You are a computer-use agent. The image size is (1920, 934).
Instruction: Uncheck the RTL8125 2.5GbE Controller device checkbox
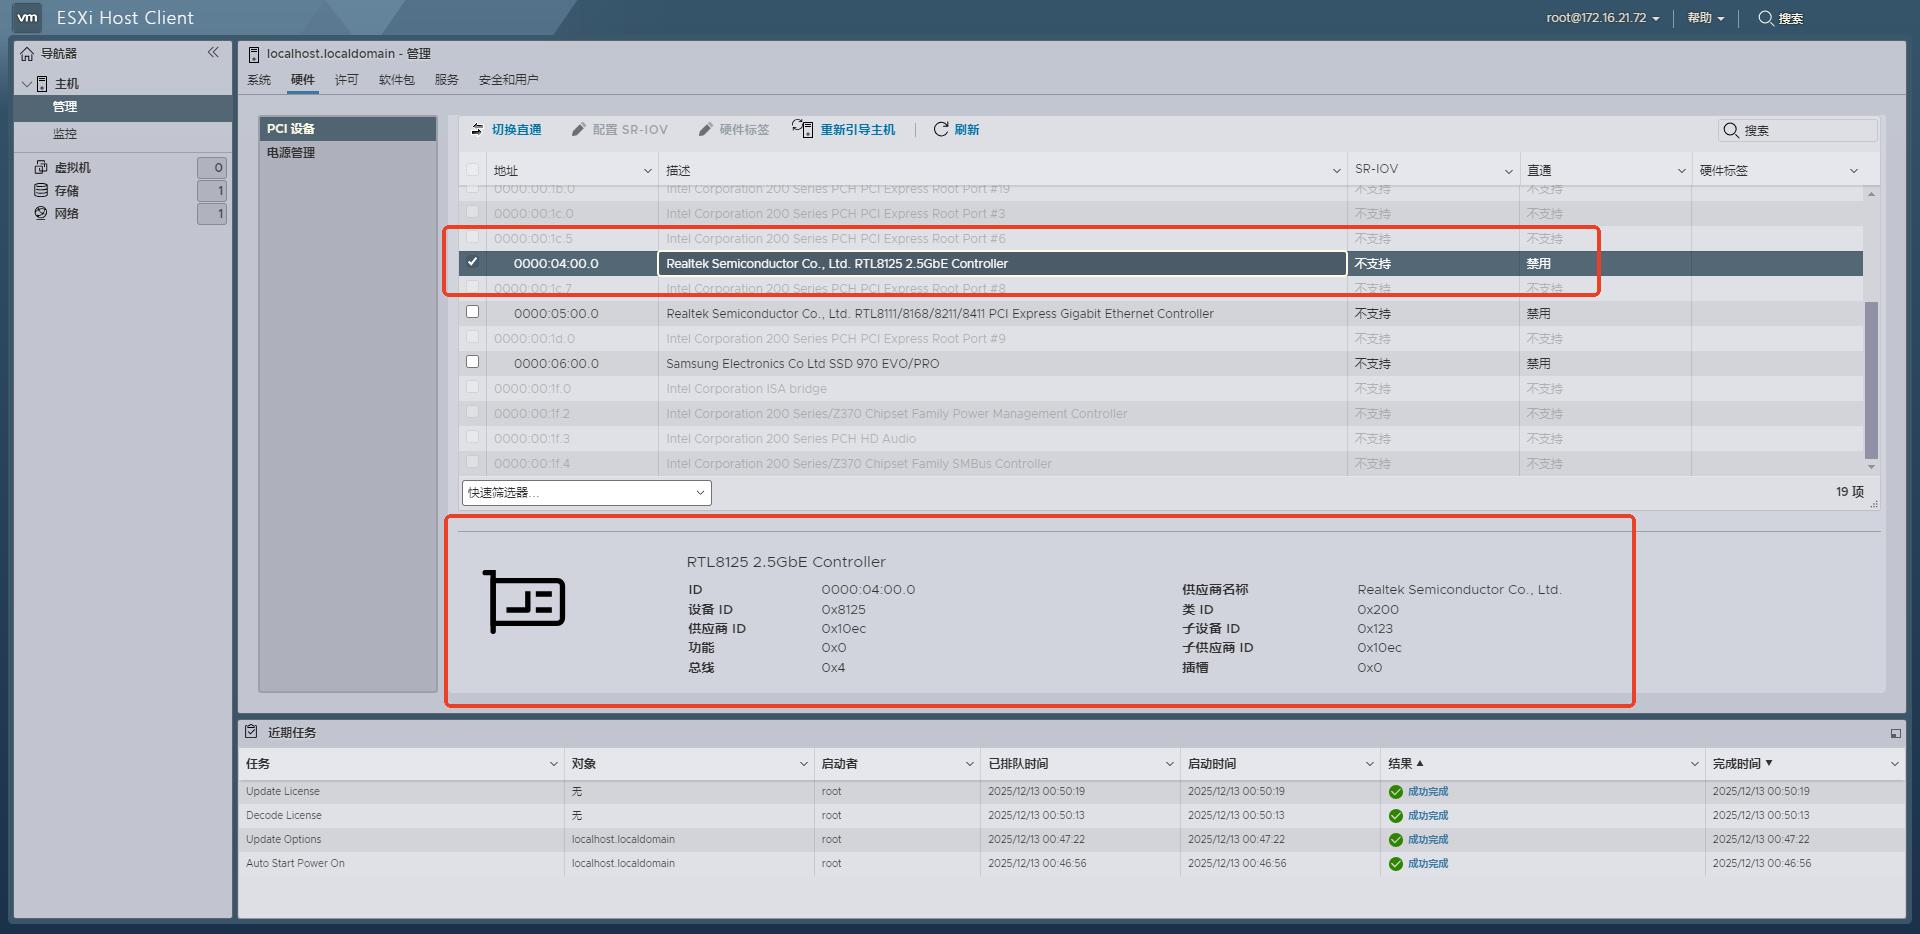point(472,263)
